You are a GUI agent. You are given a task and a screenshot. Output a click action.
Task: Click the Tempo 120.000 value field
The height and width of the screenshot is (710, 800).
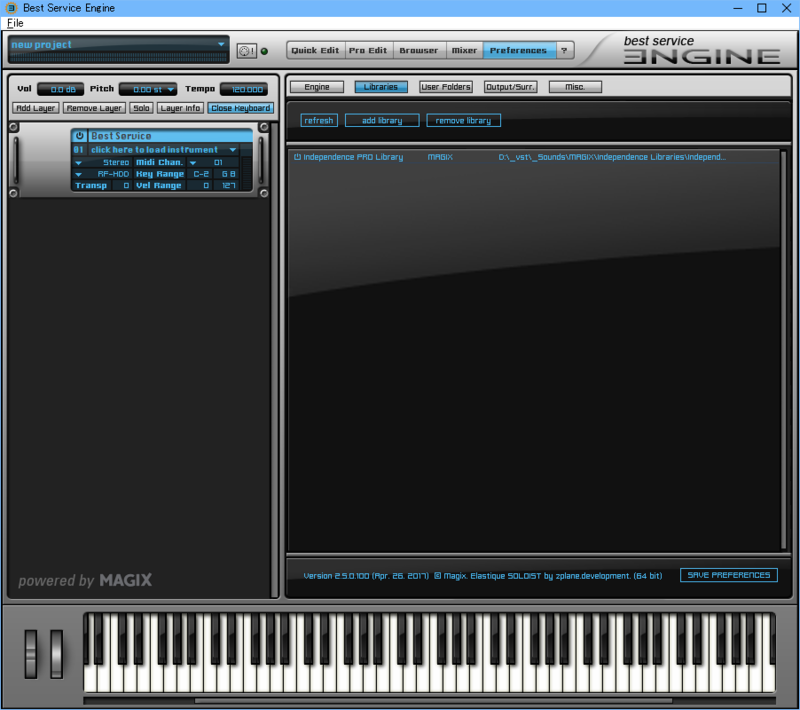tap(244, 90)
